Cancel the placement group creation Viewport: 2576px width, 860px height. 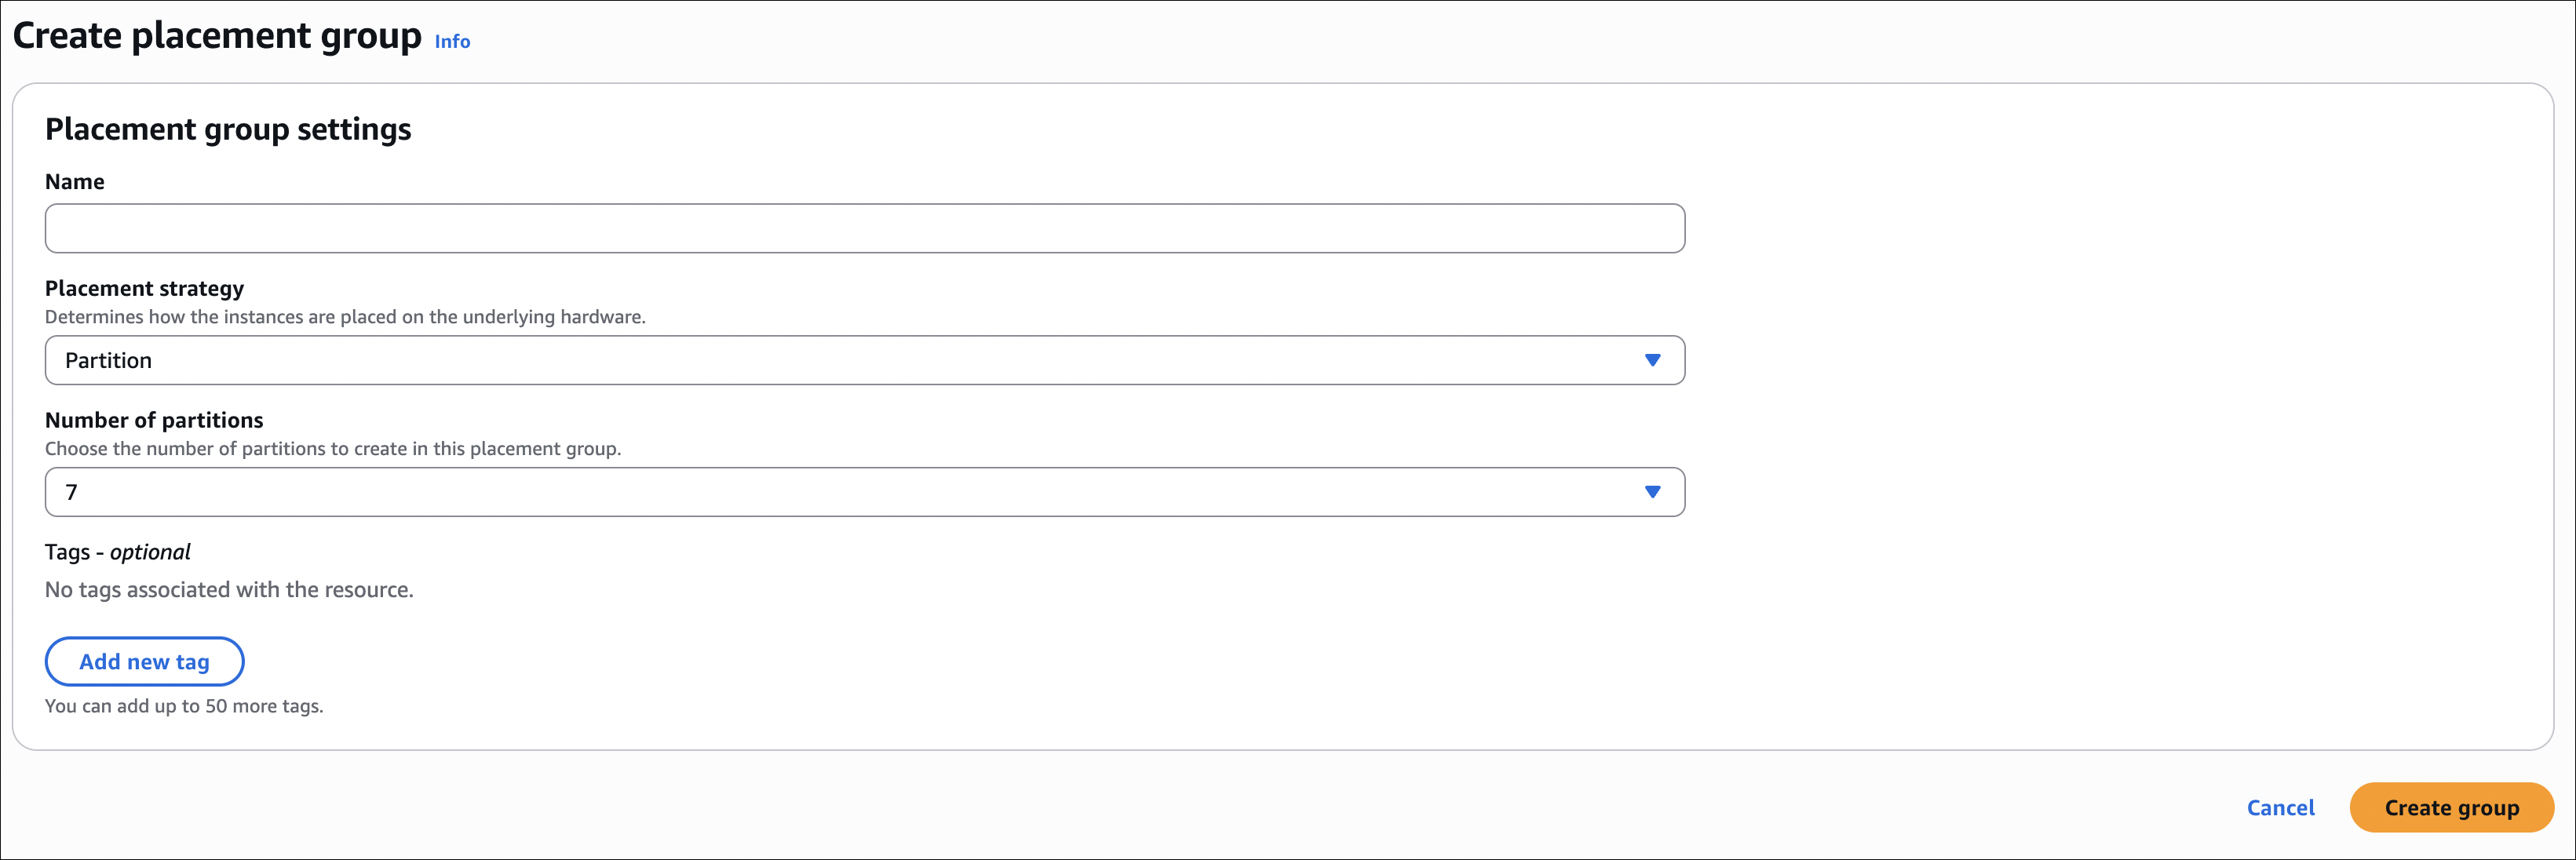pos(2280,808)
